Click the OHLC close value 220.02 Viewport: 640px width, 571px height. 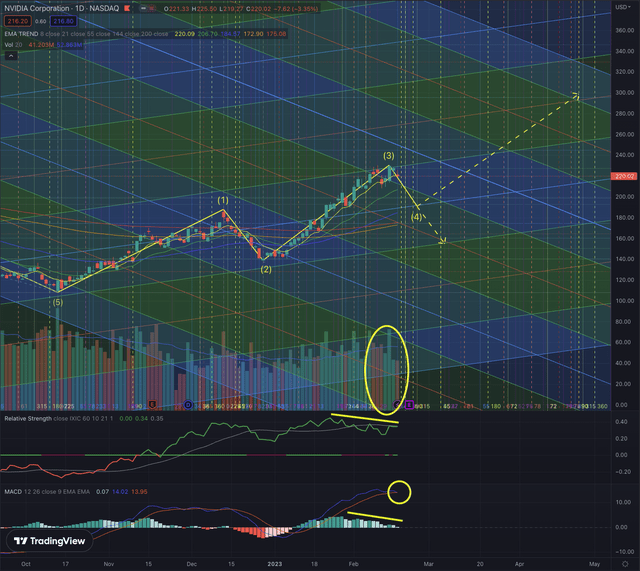tap(261, 8)
